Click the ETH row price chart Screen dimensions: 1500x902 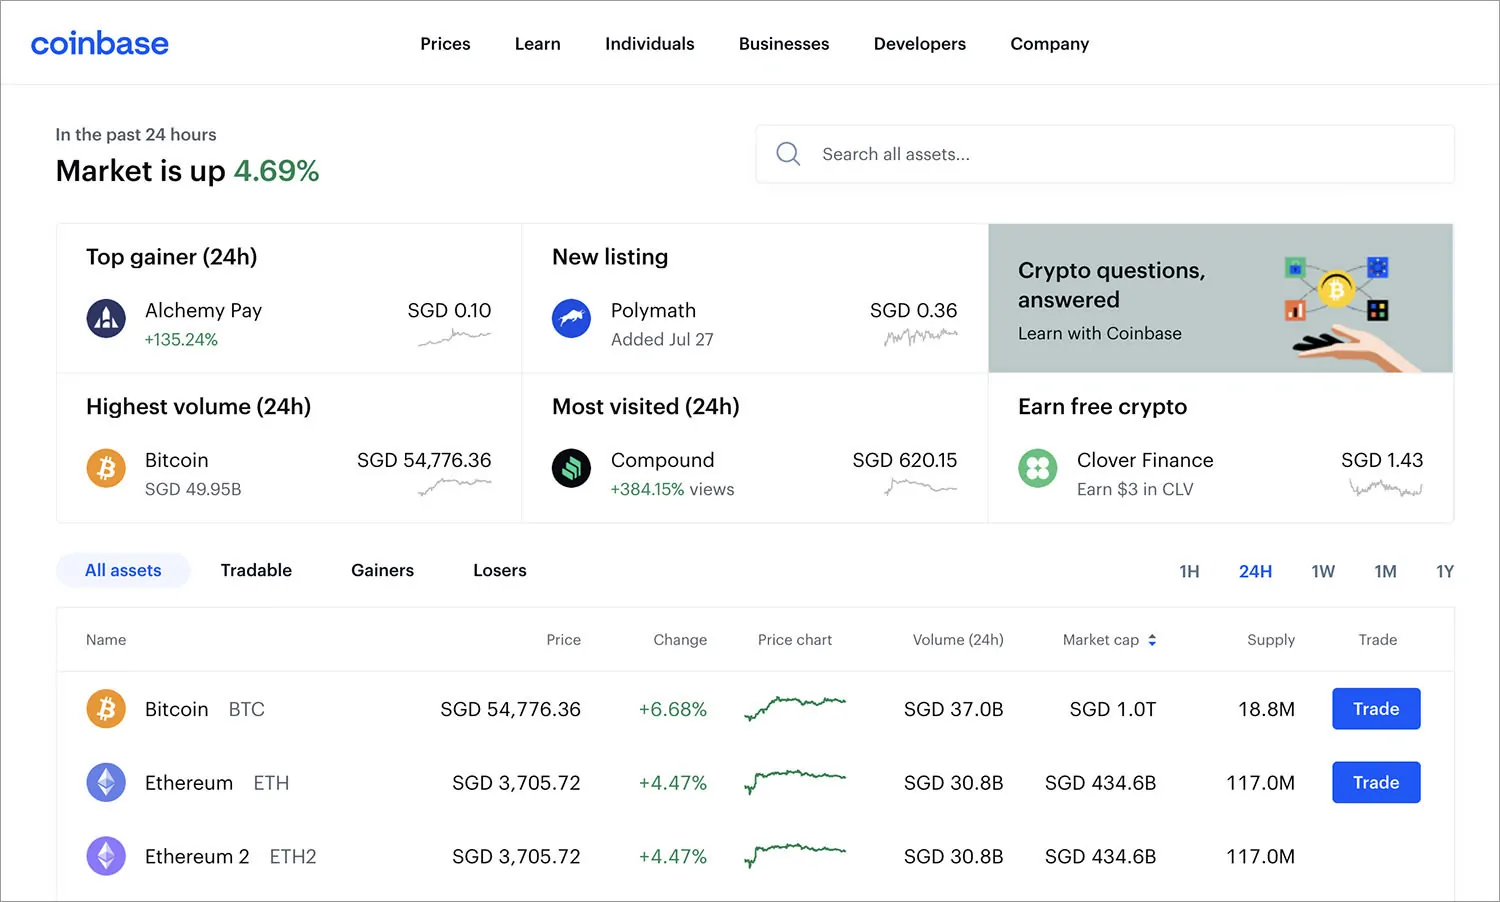[795, 781]
